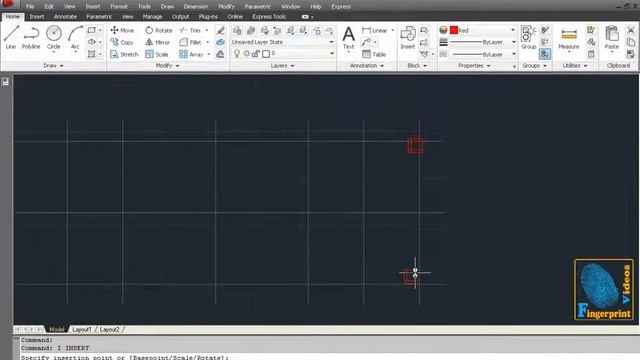The width and height of the screenshot is (640, 360).
Task: Select the Model tab
Action: [x=56, y=329]
